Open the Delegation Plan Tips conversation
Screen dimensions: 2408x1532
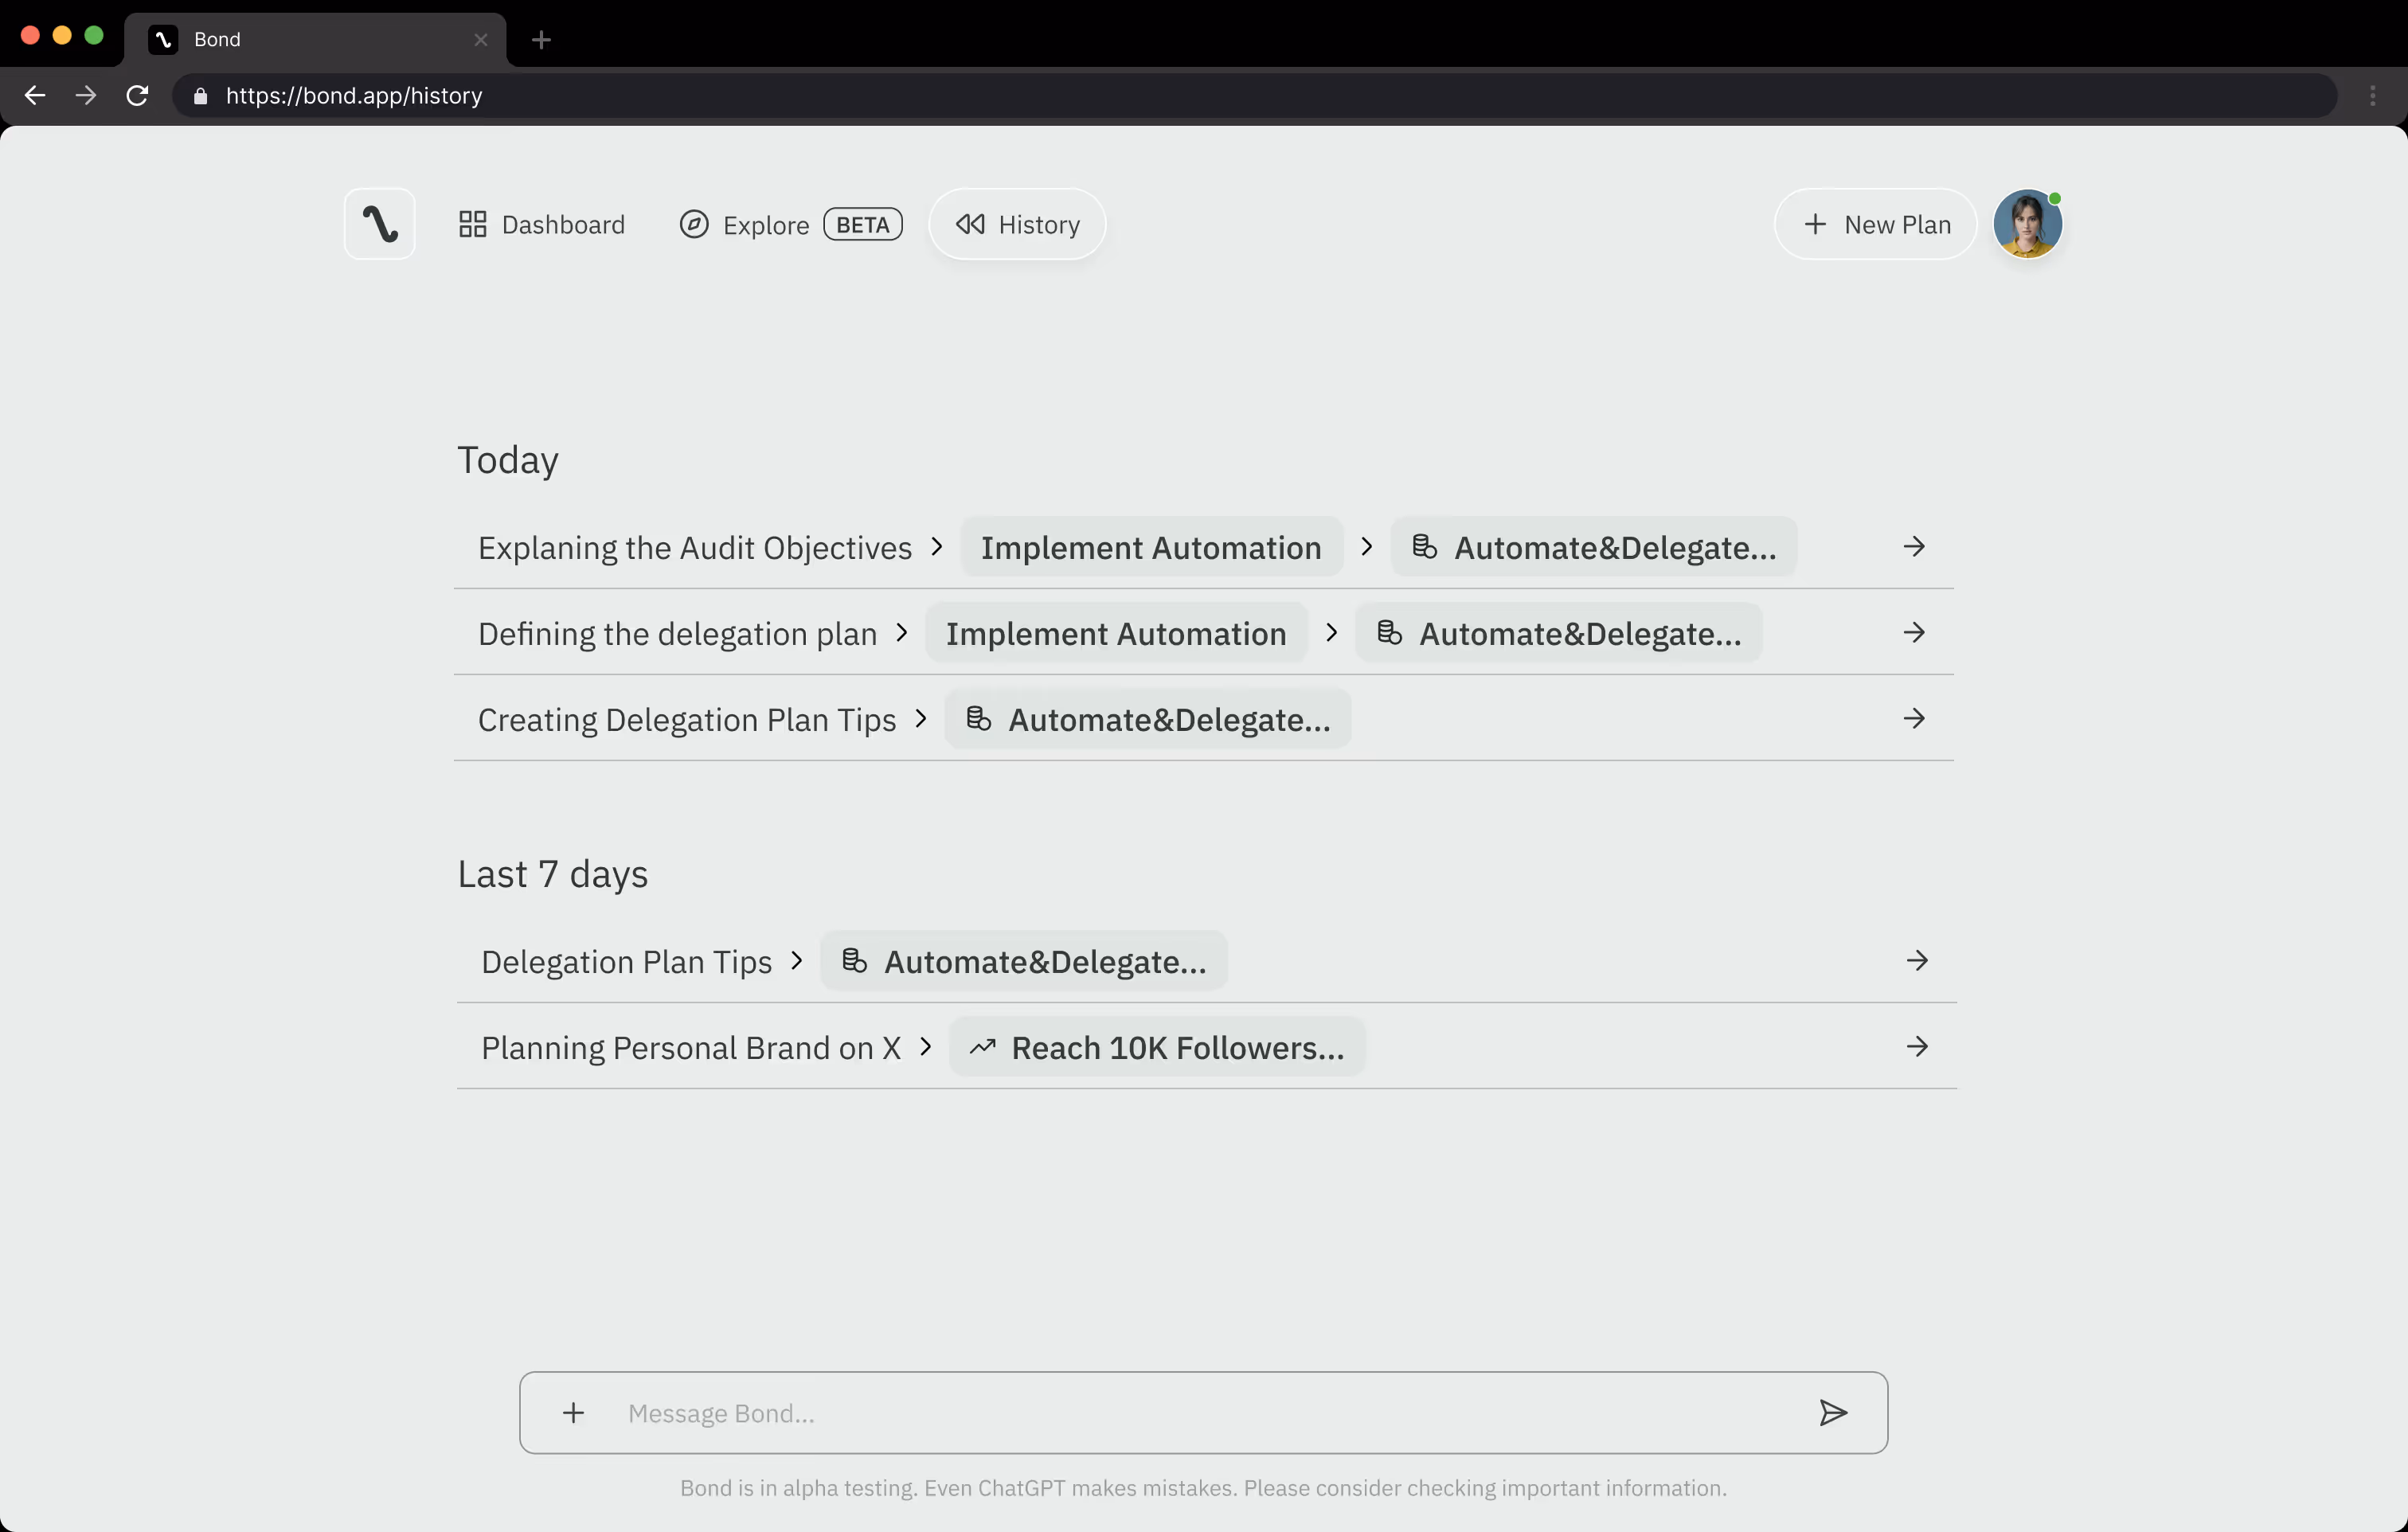(x=626, y=961)
